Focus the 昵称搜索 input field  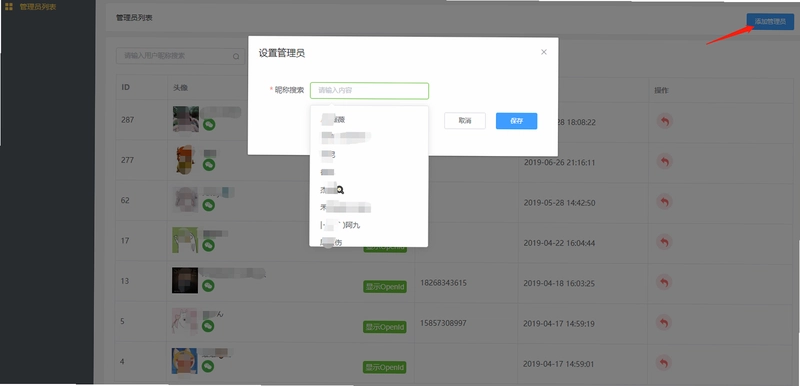(369, 91)
